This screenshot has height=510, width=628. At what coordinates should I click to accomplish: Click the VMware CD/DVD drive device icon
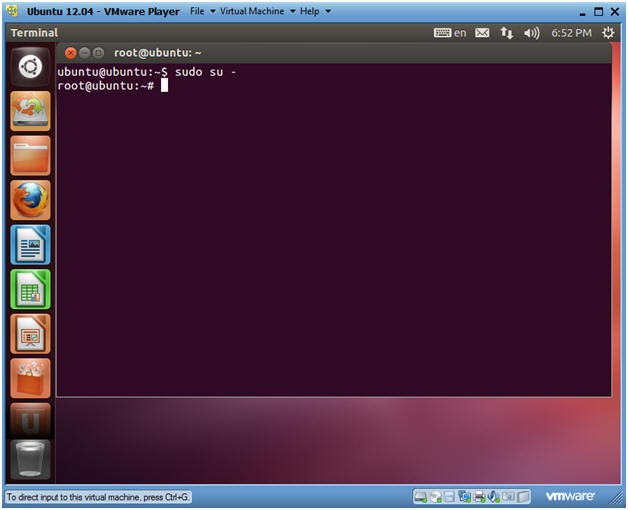pos(435,497)
